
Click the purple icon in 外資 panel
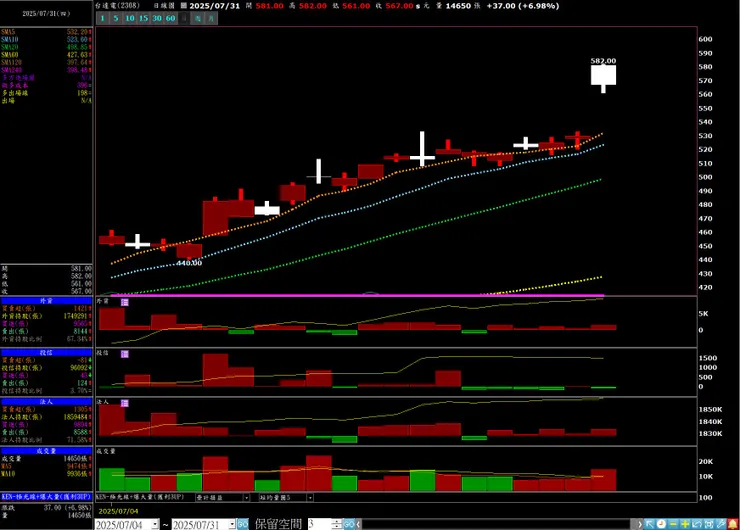tap(125, 302)
